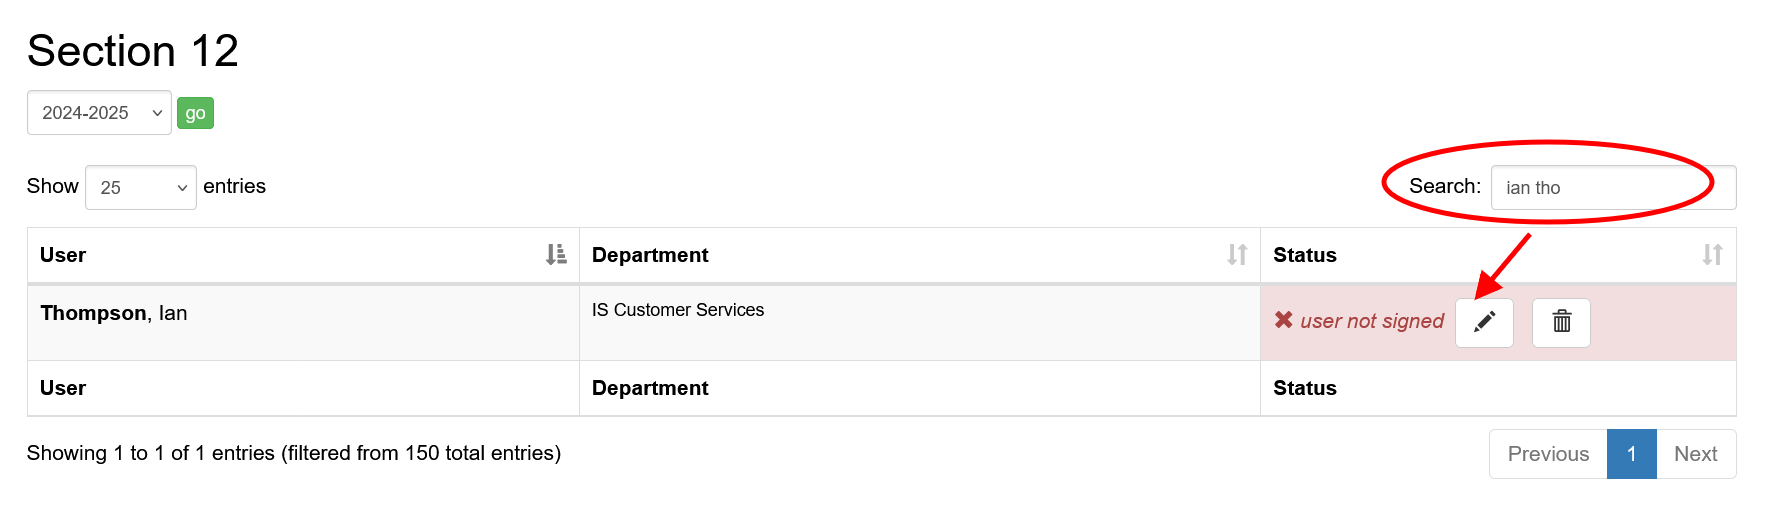The height and width of the screenshot is (519, 1774).
Task: Open the 2024-2025 year dropdown
Action: point(99,113)
